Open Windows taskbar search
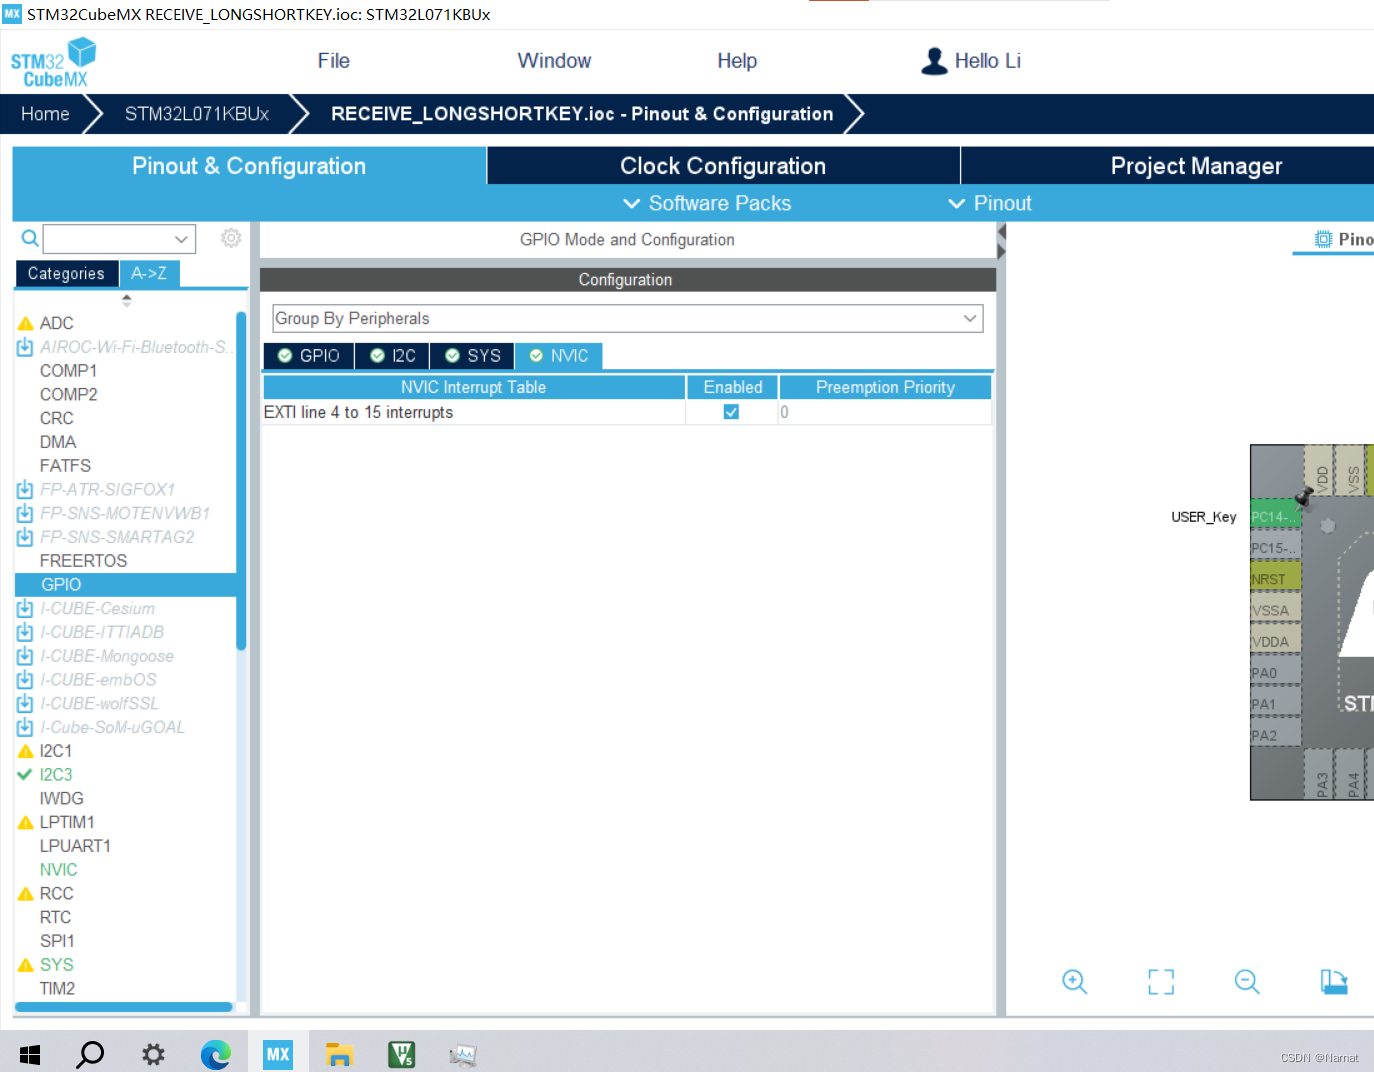This screenshot has height=1072, width=1374. (90, 1054)
